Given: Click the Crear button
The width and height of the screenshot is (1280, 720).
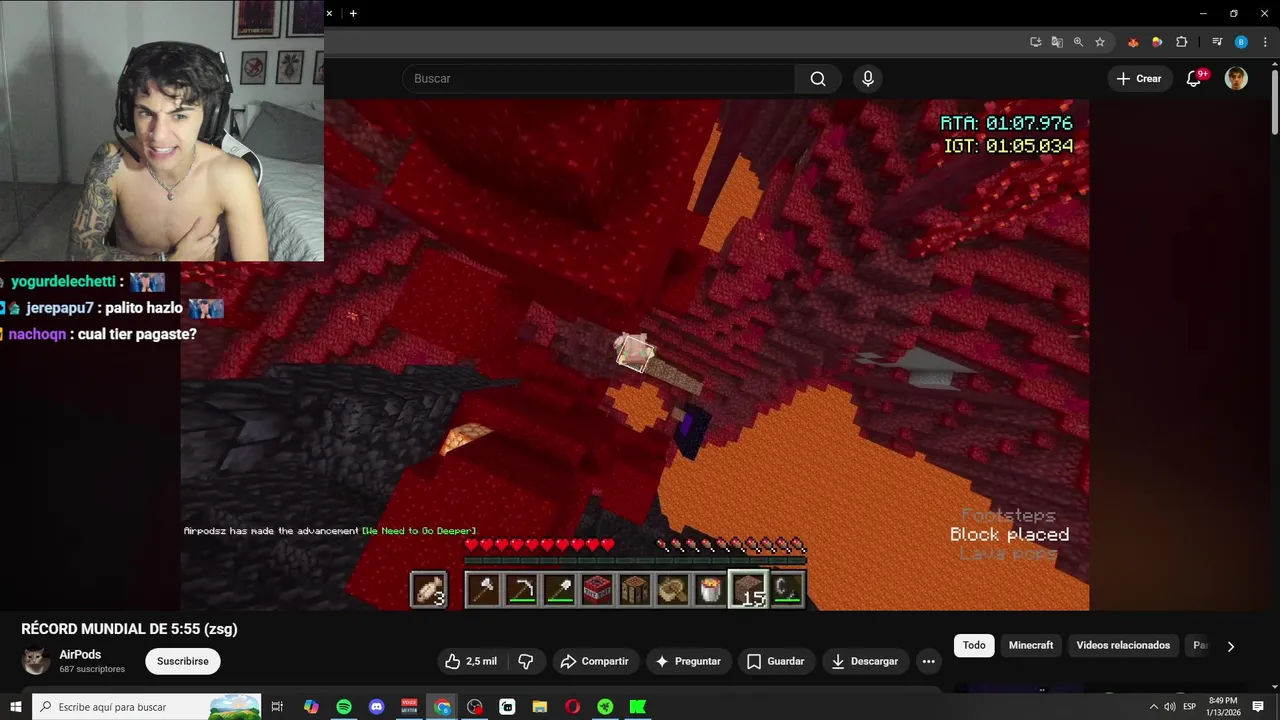Looking at the screenshot, I should [1139, 79].
